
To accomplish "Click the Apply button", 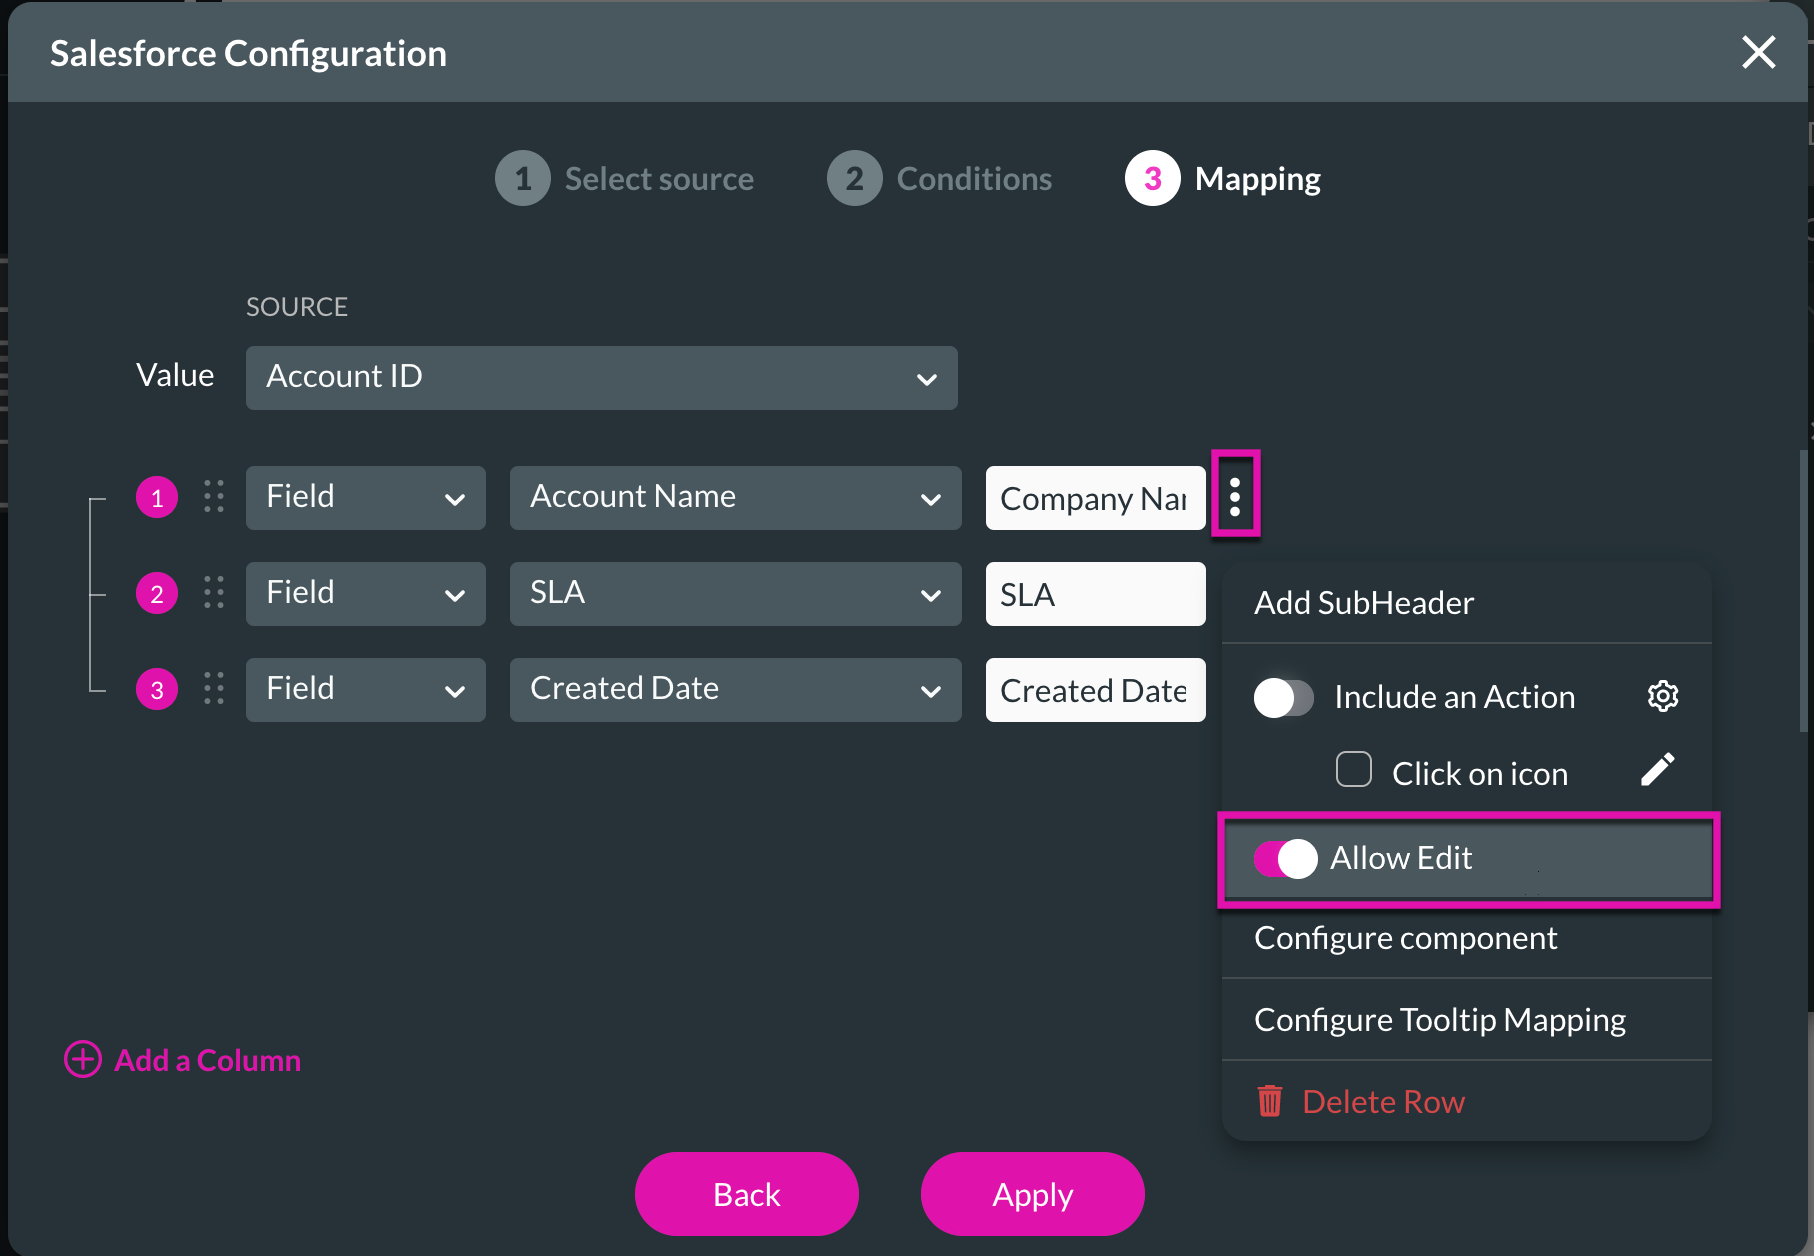I will click(1033, 1194).
